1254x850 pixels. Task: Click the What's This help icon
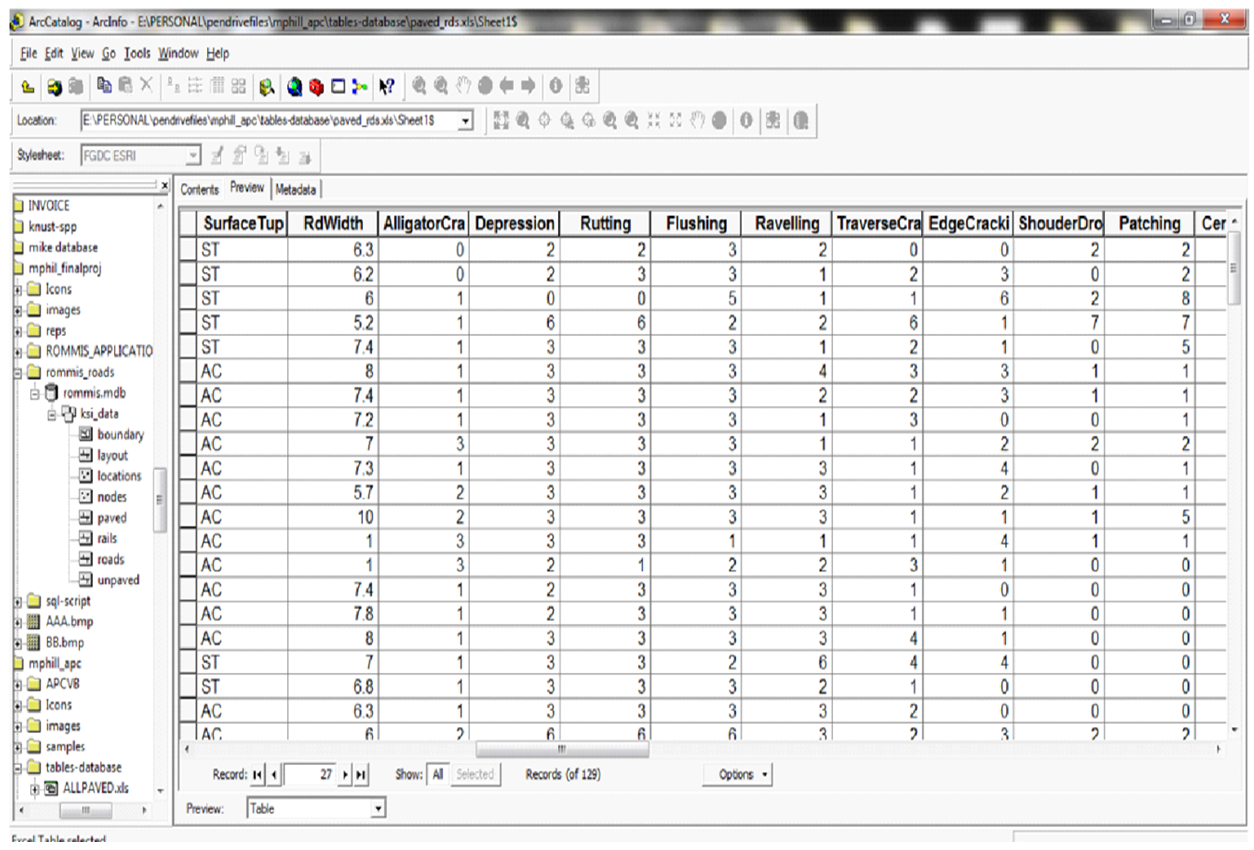386,86
